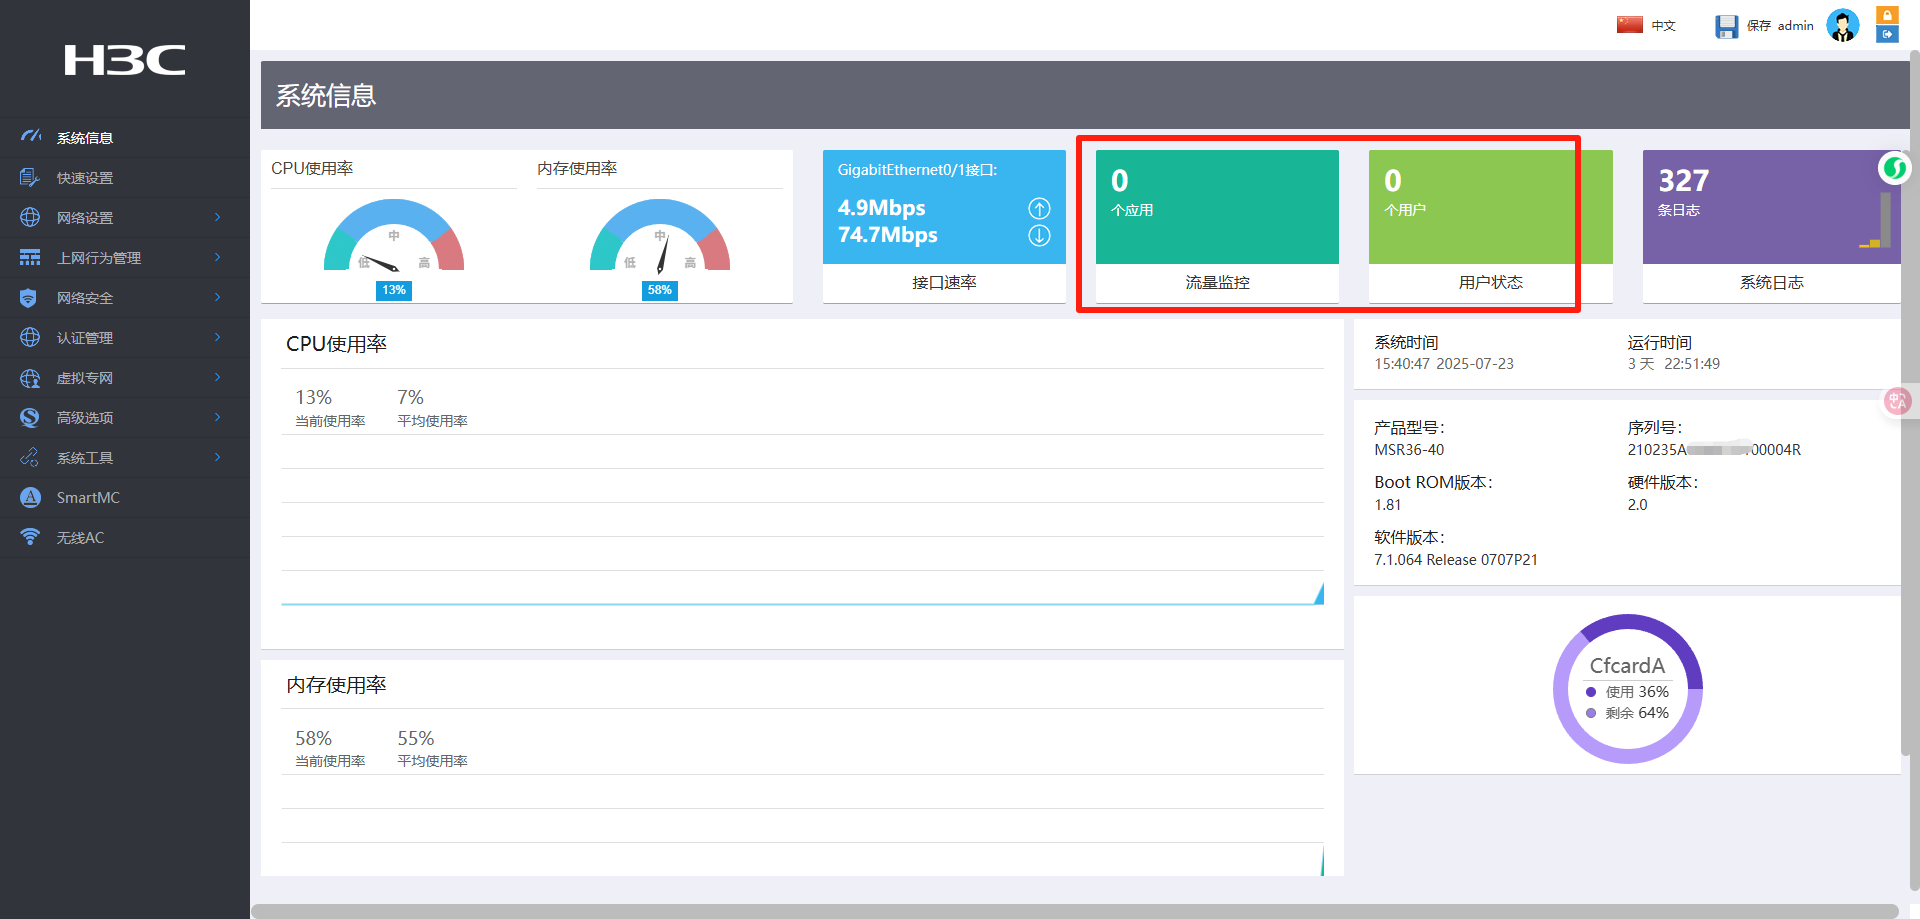
Task: Click the admin username link
Action: (1796, 26)
